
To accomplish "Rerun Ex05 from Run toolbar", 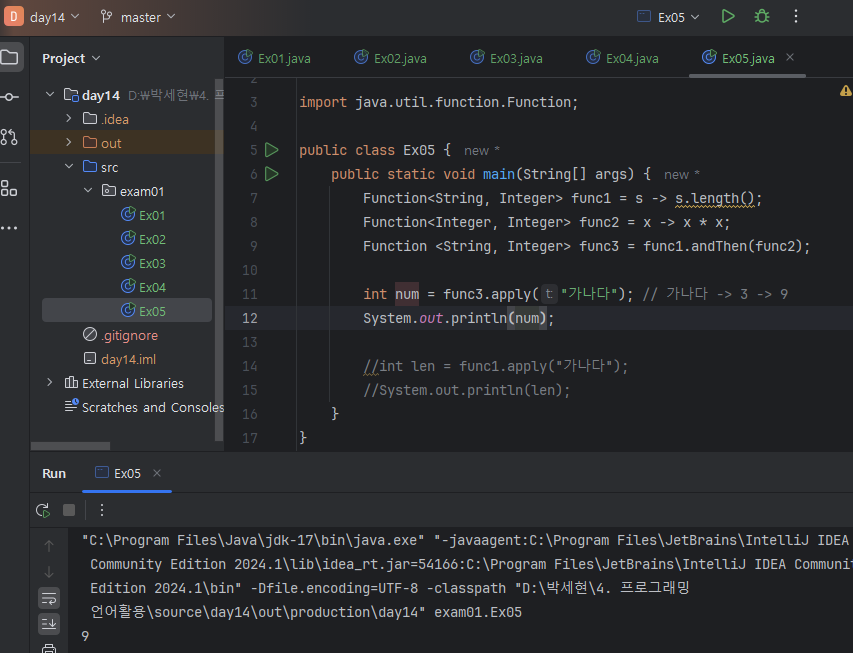I will pyautogui.click(x=43, y=510).
